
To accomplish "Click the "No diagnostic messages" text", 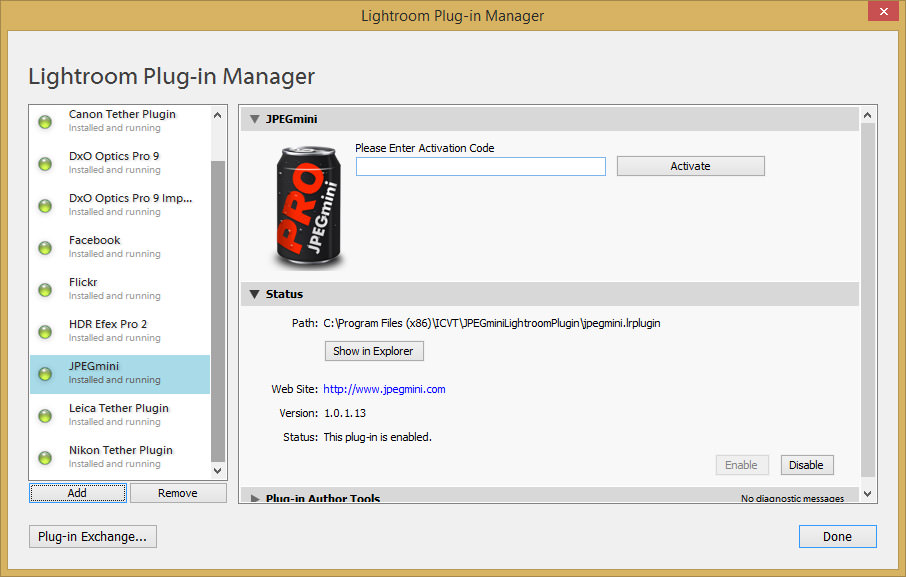I will pyautogui.click(x=792, y=498).
